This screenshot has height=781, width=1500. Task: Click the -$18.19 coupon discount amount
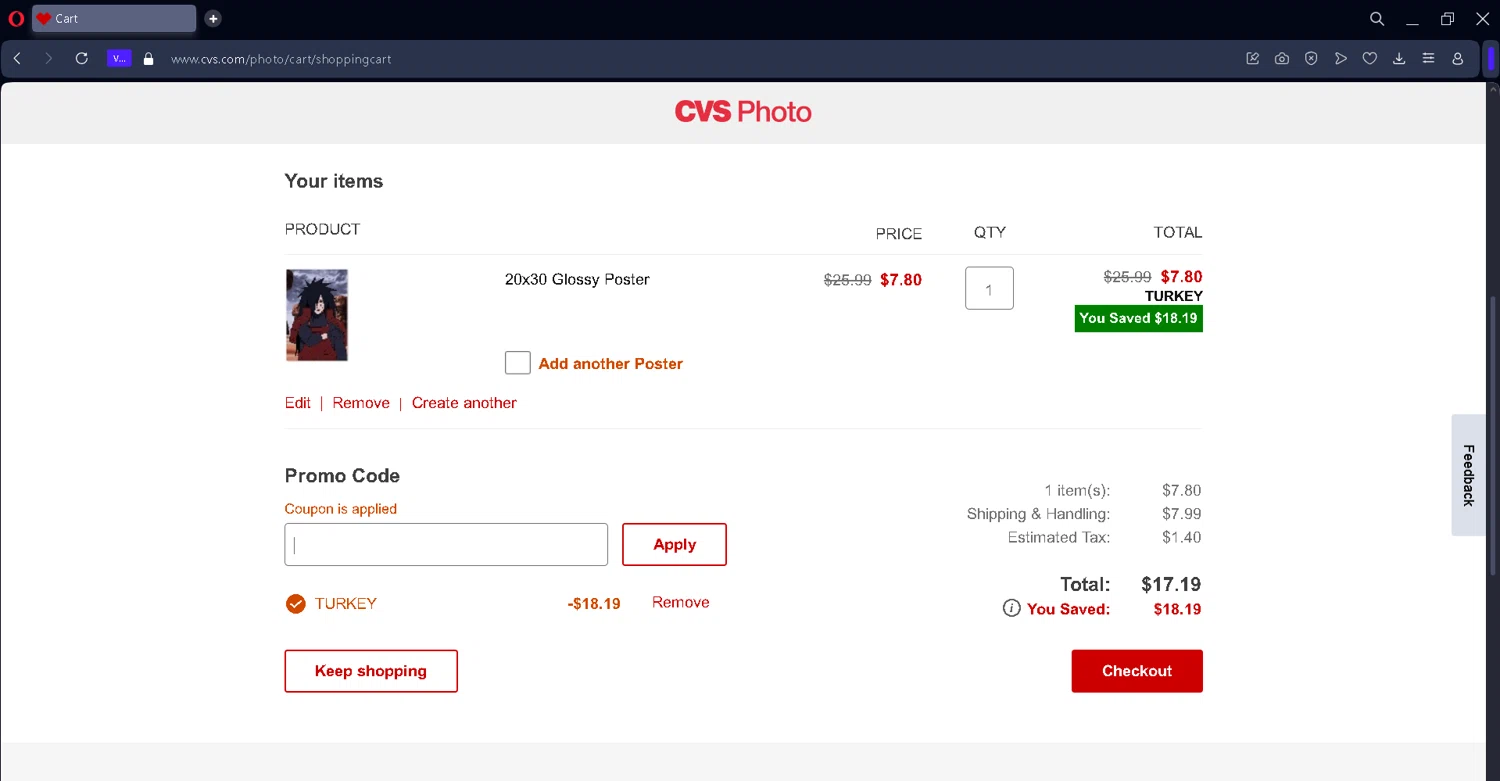tap(594, 604)
